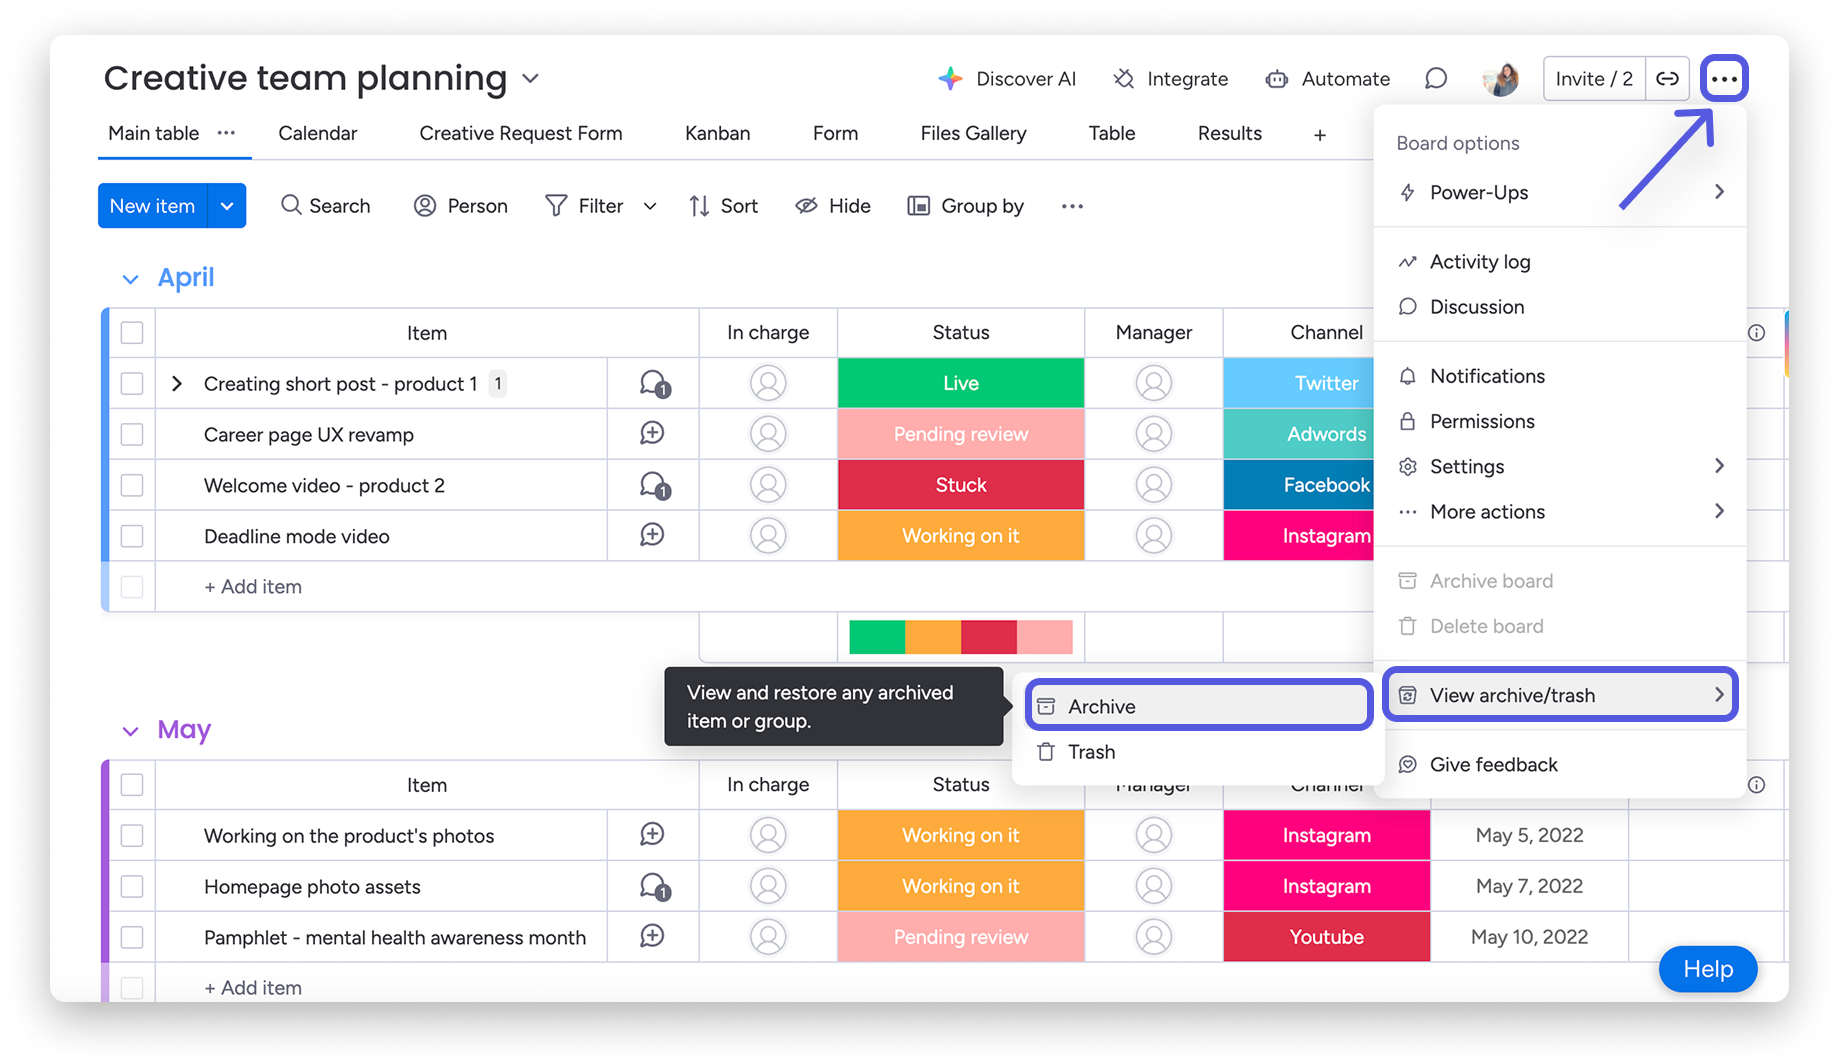This screenshot has height=1059, width=1839.
Task: Switch to the Calendar tab
Action: click(x=317, y=133)
